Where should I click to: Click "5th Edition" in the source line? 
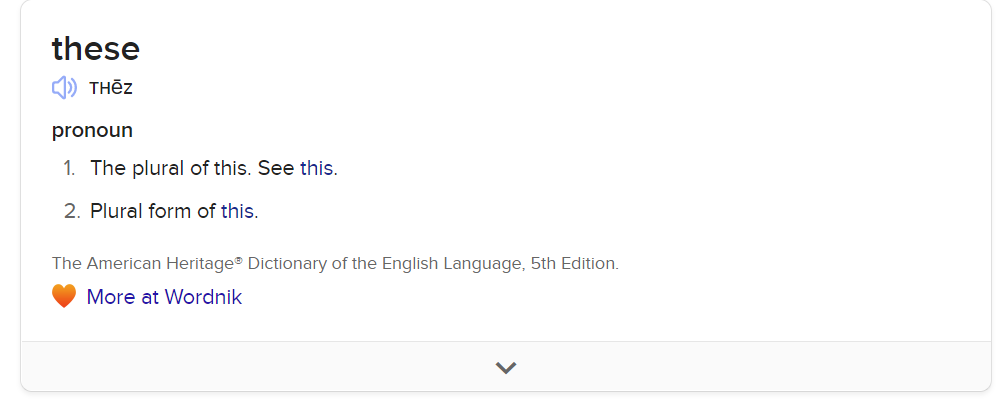pos(574,264)
